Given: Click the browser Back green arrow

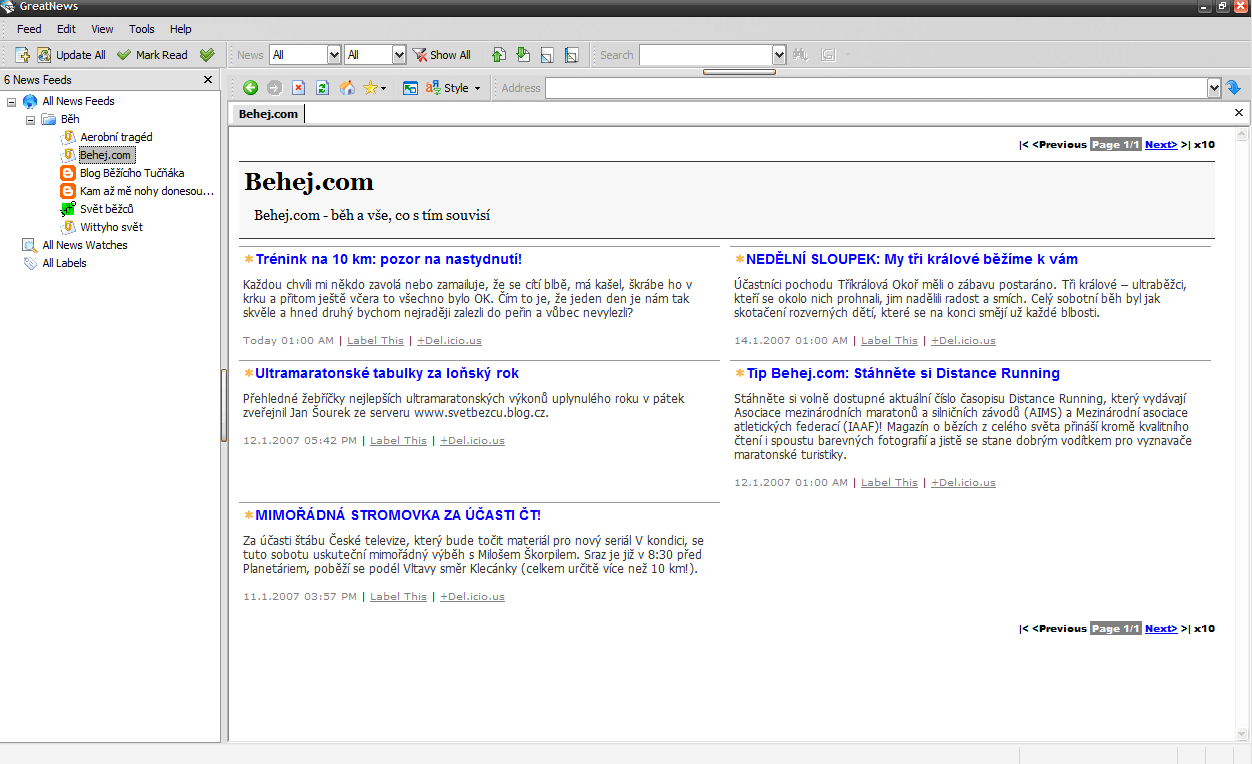Looking at the screenshot, I should (250, 88).
